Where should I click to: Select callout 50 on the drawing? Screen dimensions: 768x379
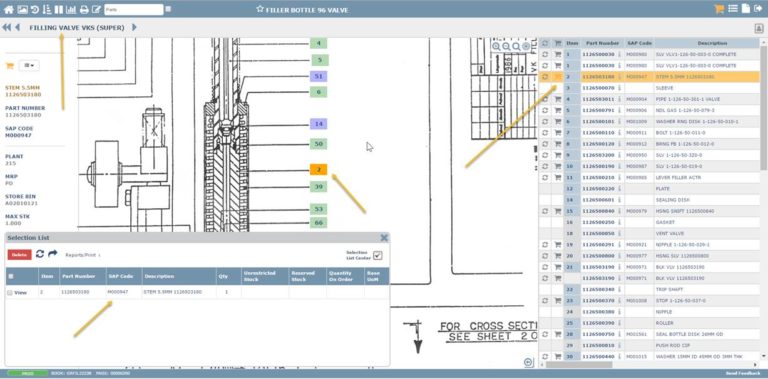[318, 144]
